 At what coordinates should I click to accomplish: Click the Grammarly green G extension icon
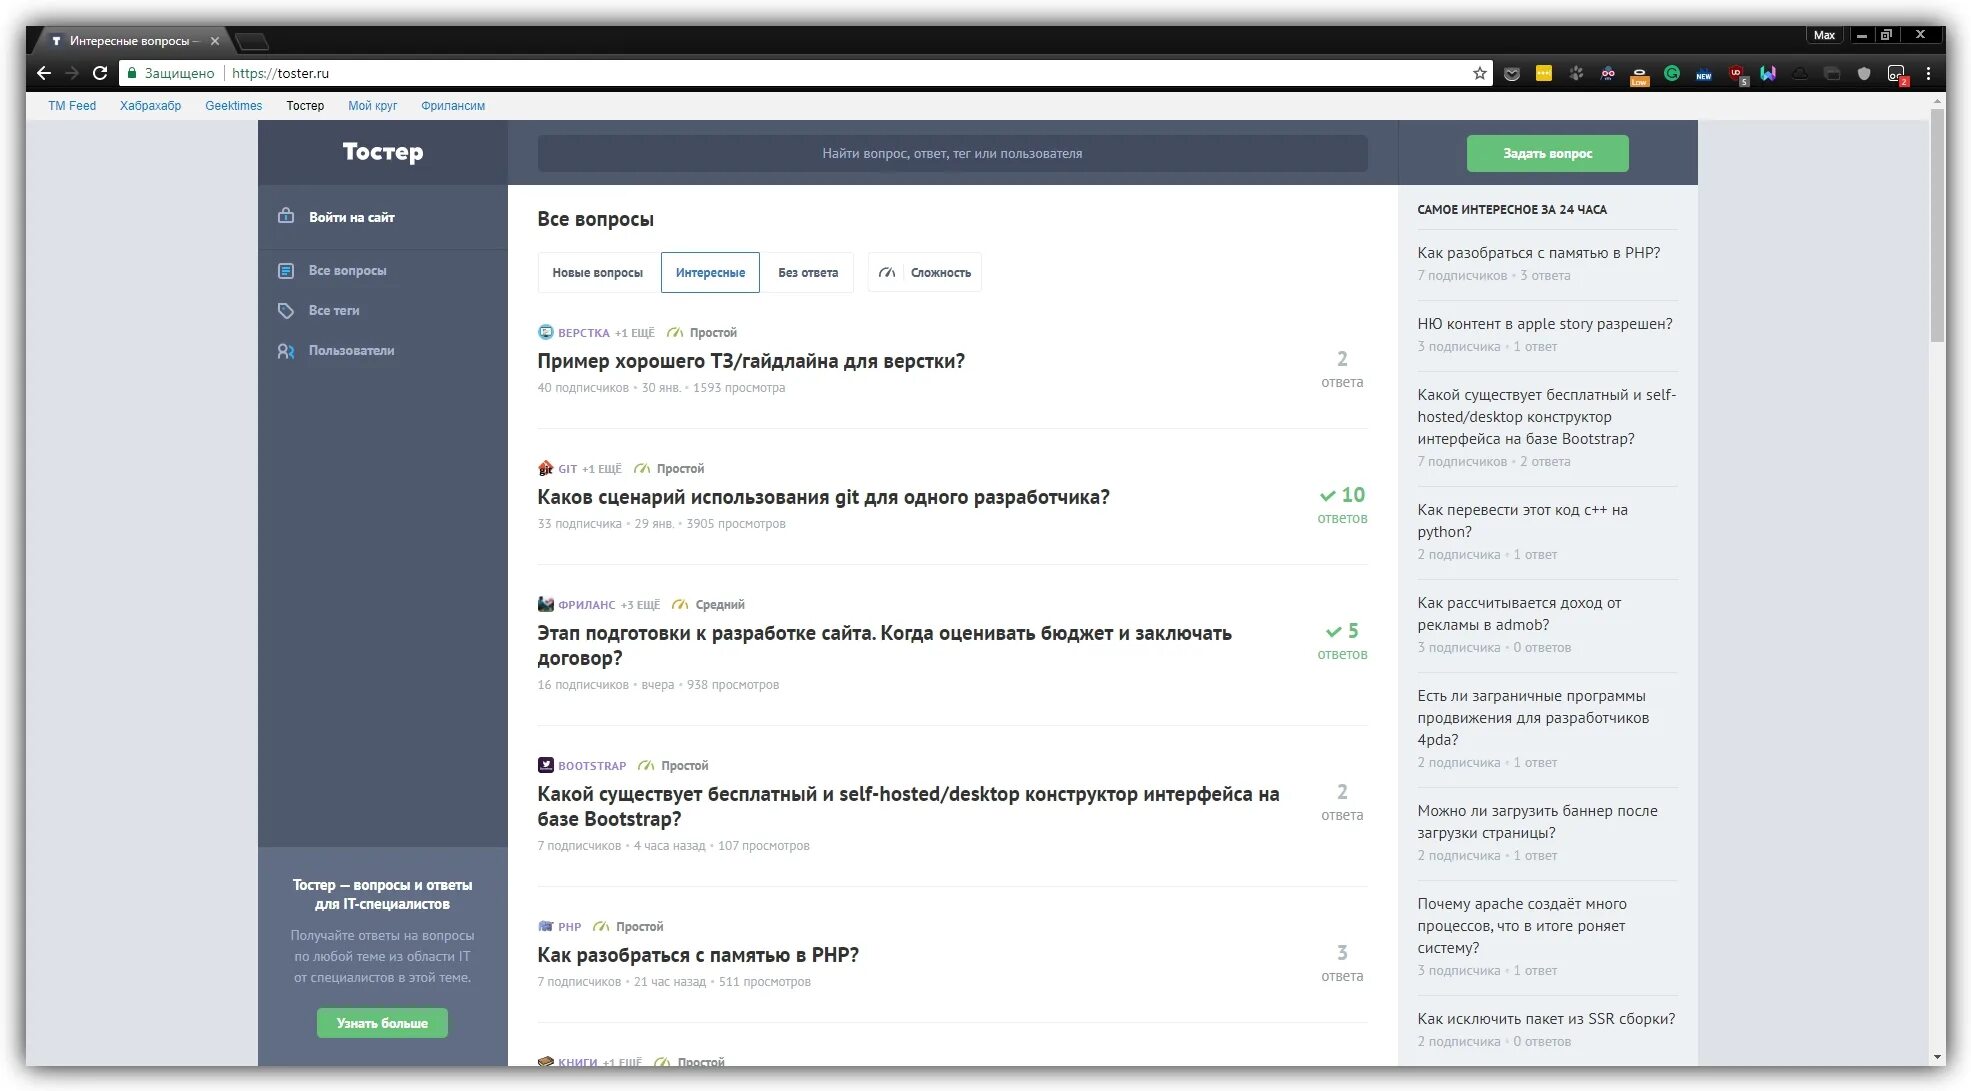point(1672,73)
